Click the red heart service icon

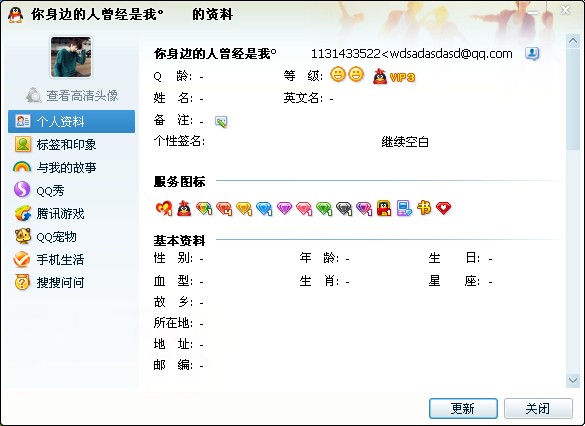443,208
